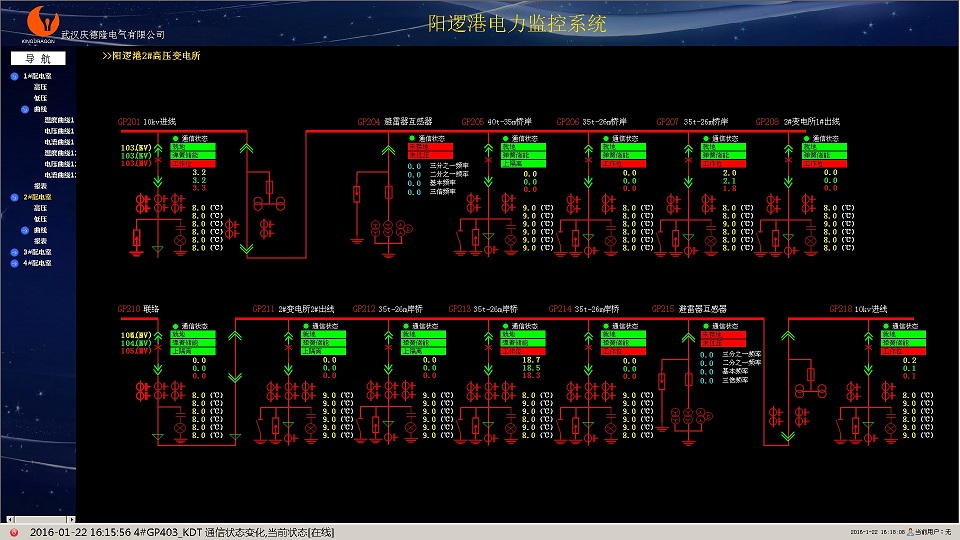Image resolution: width=960 pixels, height=540 pixels.
Task: Select the GP211 indicator lamp symbol
Action: pyautogui.click(x=311, y=428)
